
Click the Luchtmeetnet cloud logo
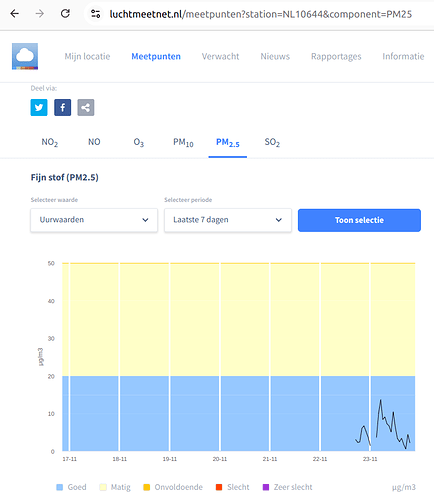pos(25,56)
